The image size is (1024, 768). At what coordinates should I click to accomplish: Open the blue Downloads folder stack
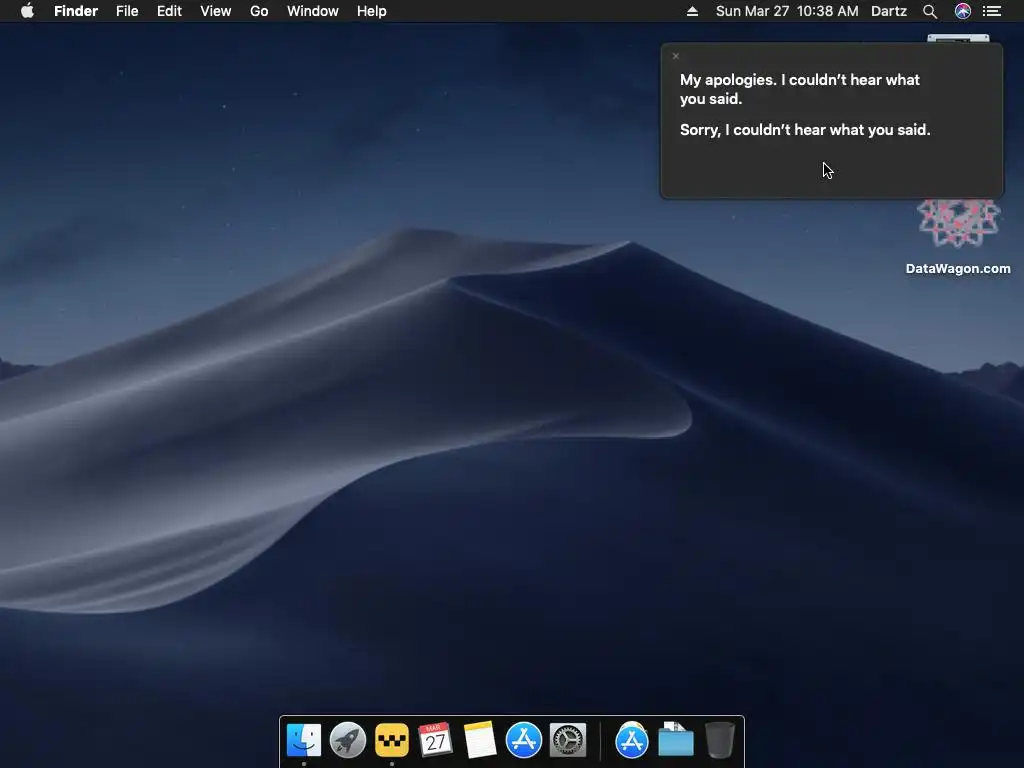(x=676, y=740)
